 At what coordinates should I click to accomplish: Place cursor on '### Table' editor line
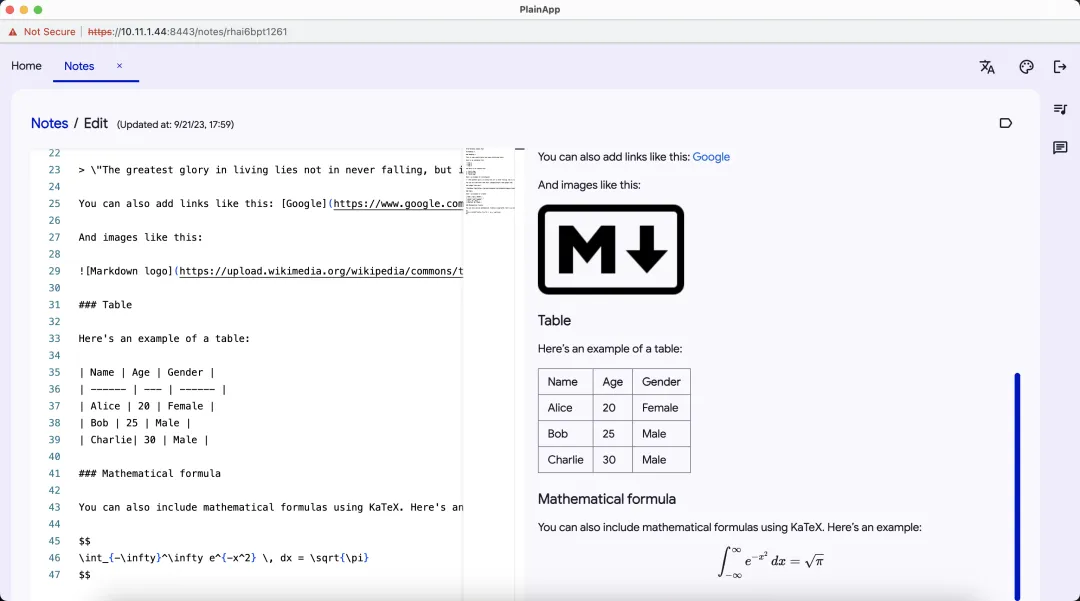coord(105,305)
